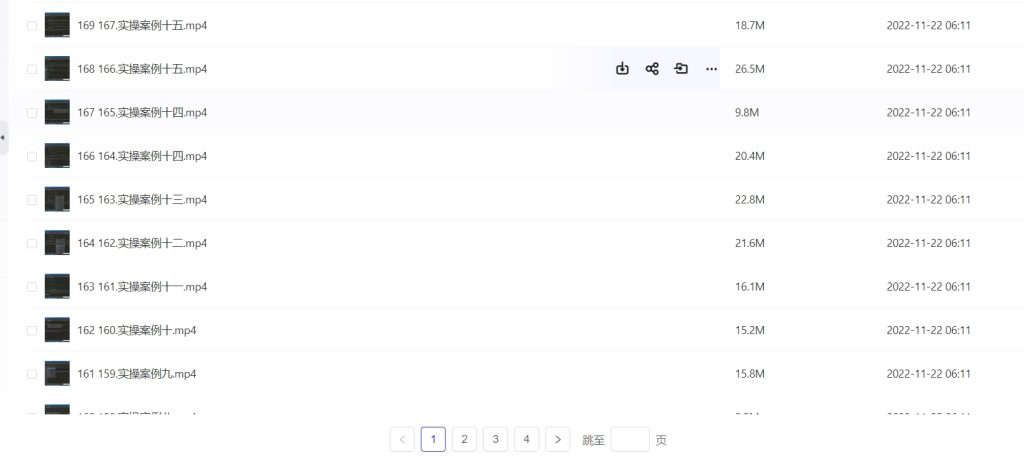The width and height of the screenshot is (1024, 461).
Task: Click the move-to-folder icon in hovered row
Action: tap(681, 69)
